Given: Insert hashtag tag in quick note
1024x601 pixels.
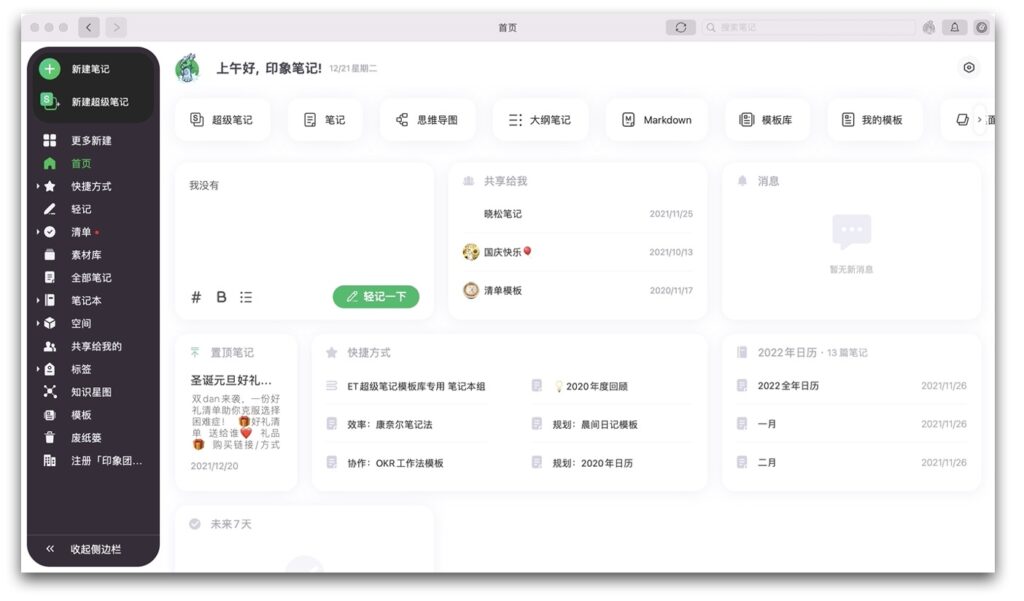Looking at the screenshot, I should point(196,297).
